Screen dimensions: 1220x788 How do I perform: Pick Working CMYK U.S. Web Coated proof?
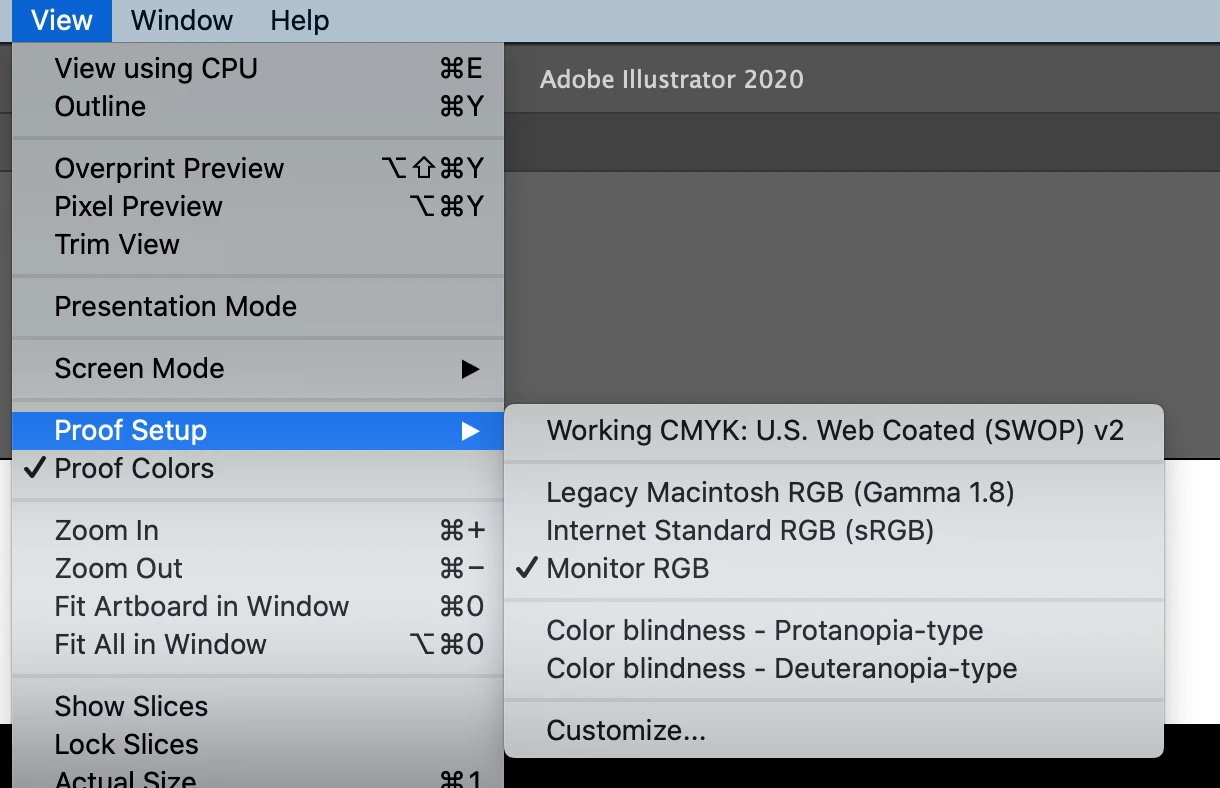[834, 431]
